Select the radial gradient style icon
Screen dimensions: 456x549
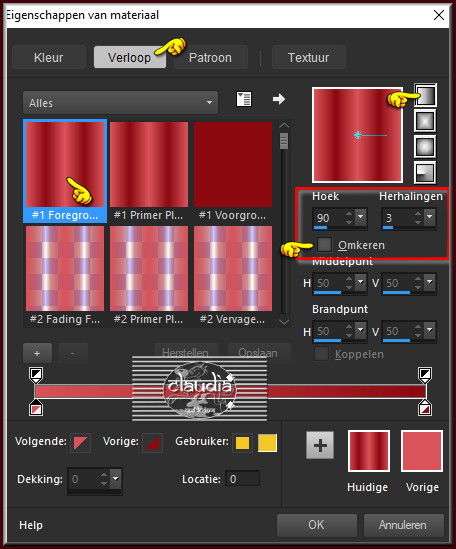[x=425, y=173]
